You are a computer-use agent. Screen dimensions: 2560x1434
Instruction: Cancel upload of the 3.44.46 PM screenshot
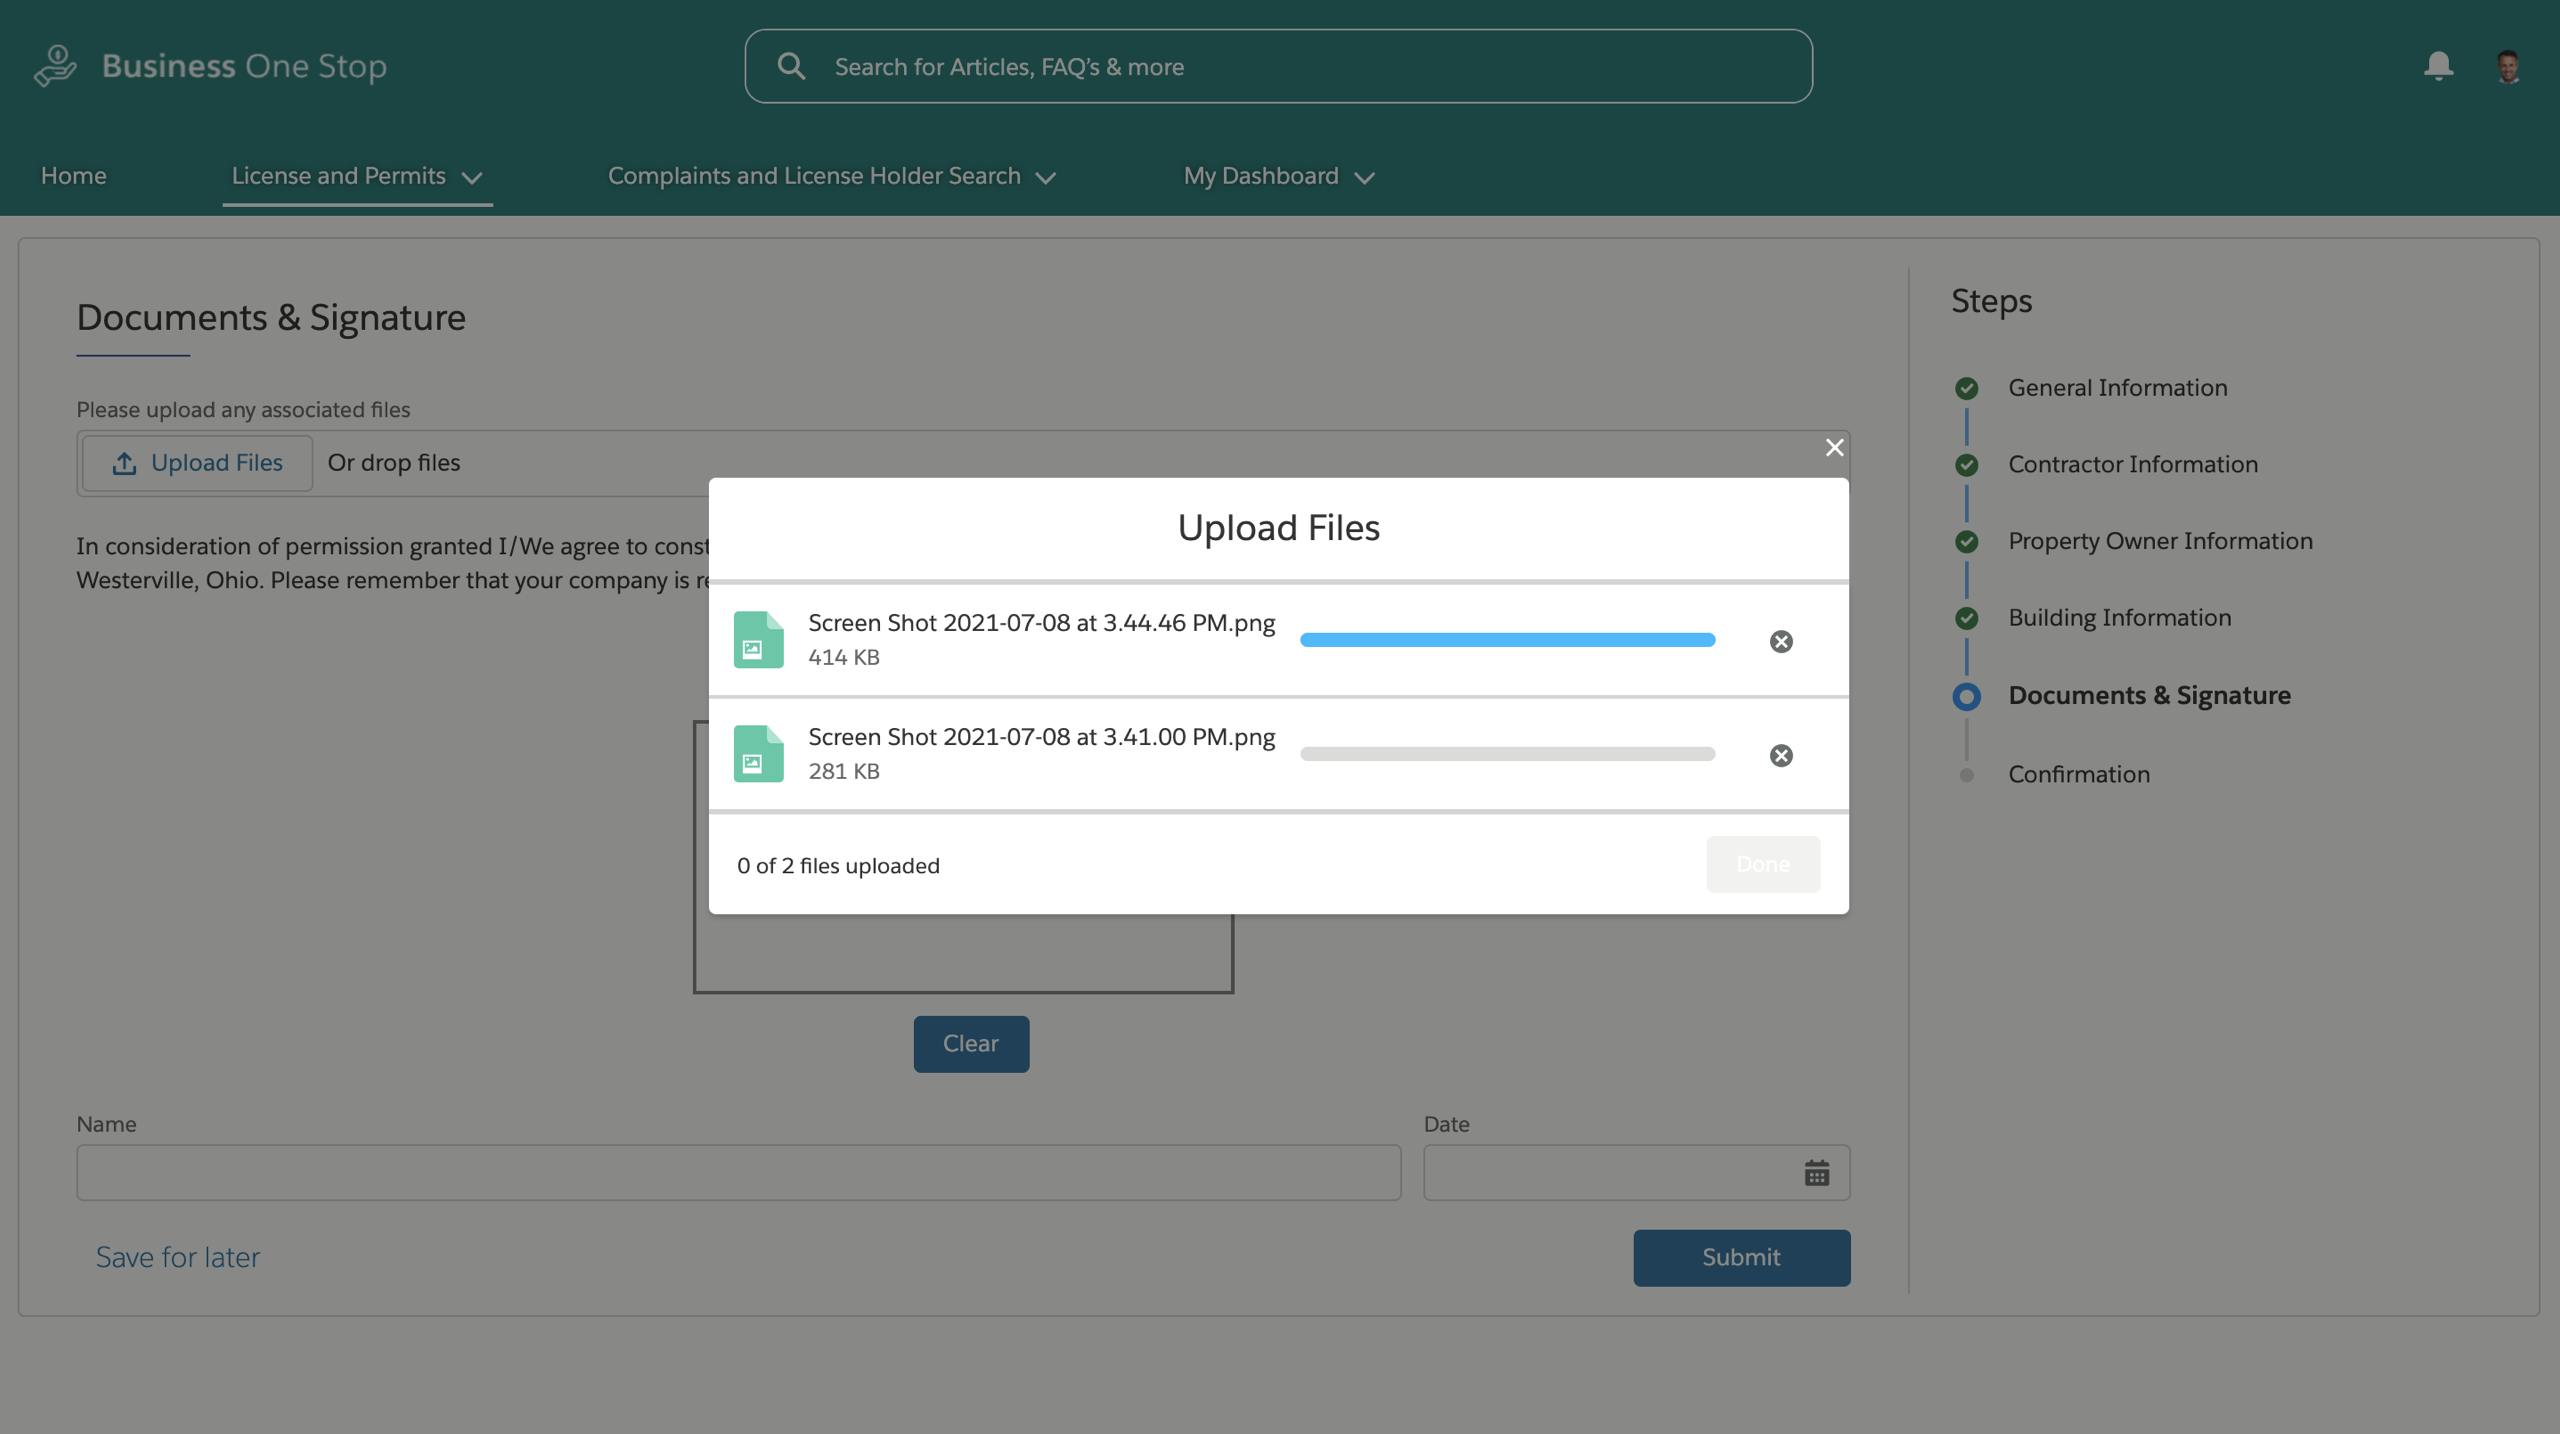click(x=1781, y=641)
